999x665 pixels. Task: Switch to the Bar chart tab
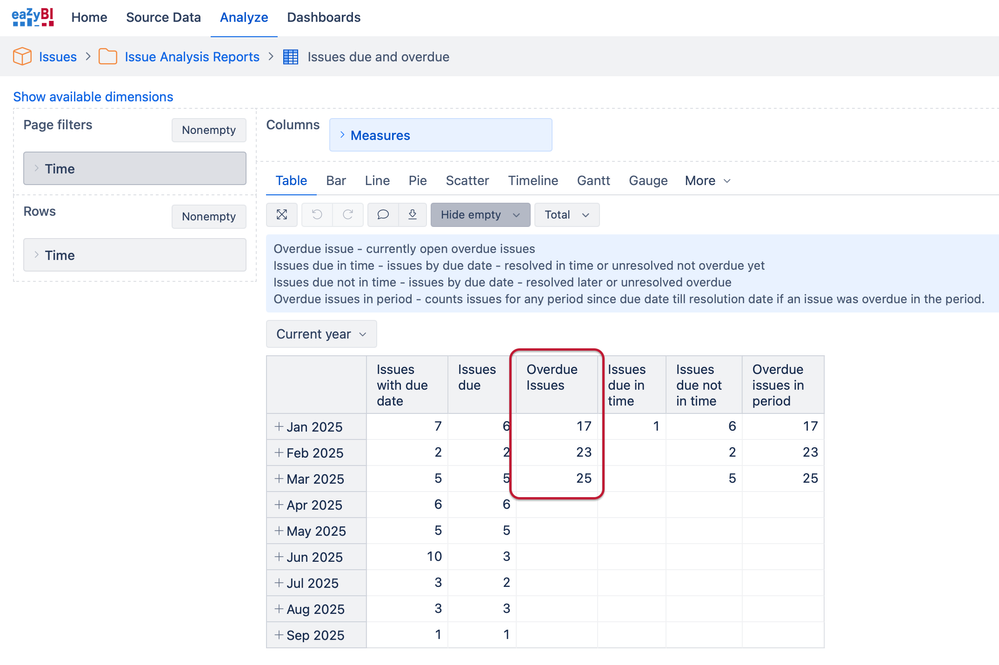point(336,181)
